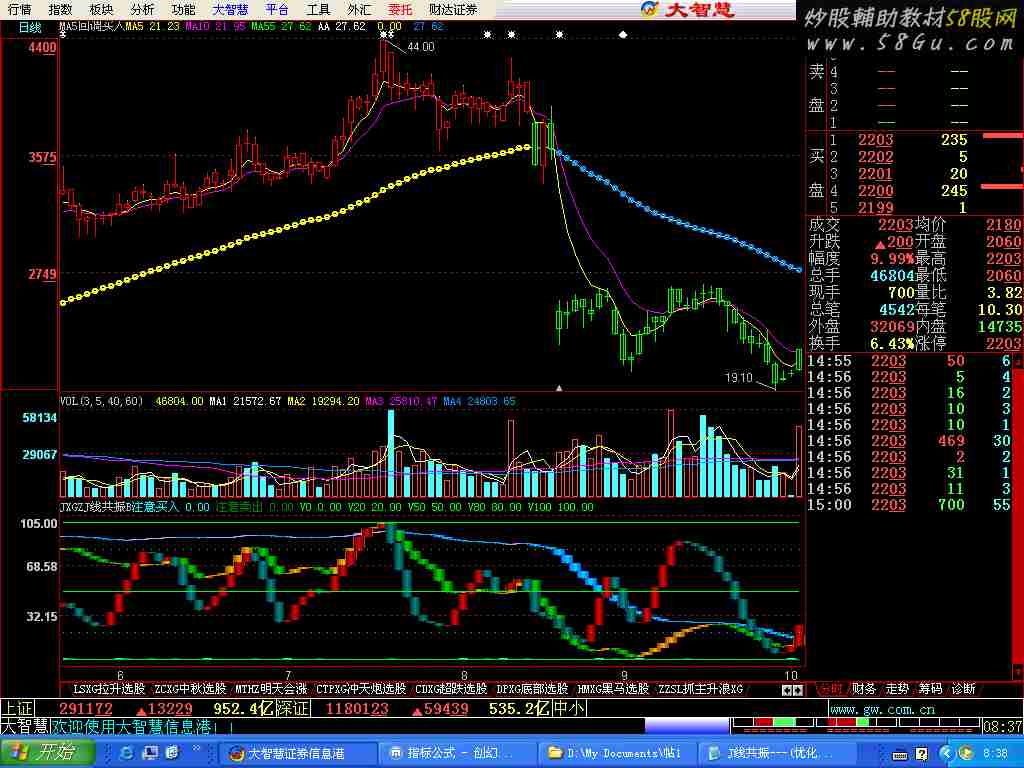Open the 外汇 menu
Screen dimensions: 1024x768
coord(359,9)
